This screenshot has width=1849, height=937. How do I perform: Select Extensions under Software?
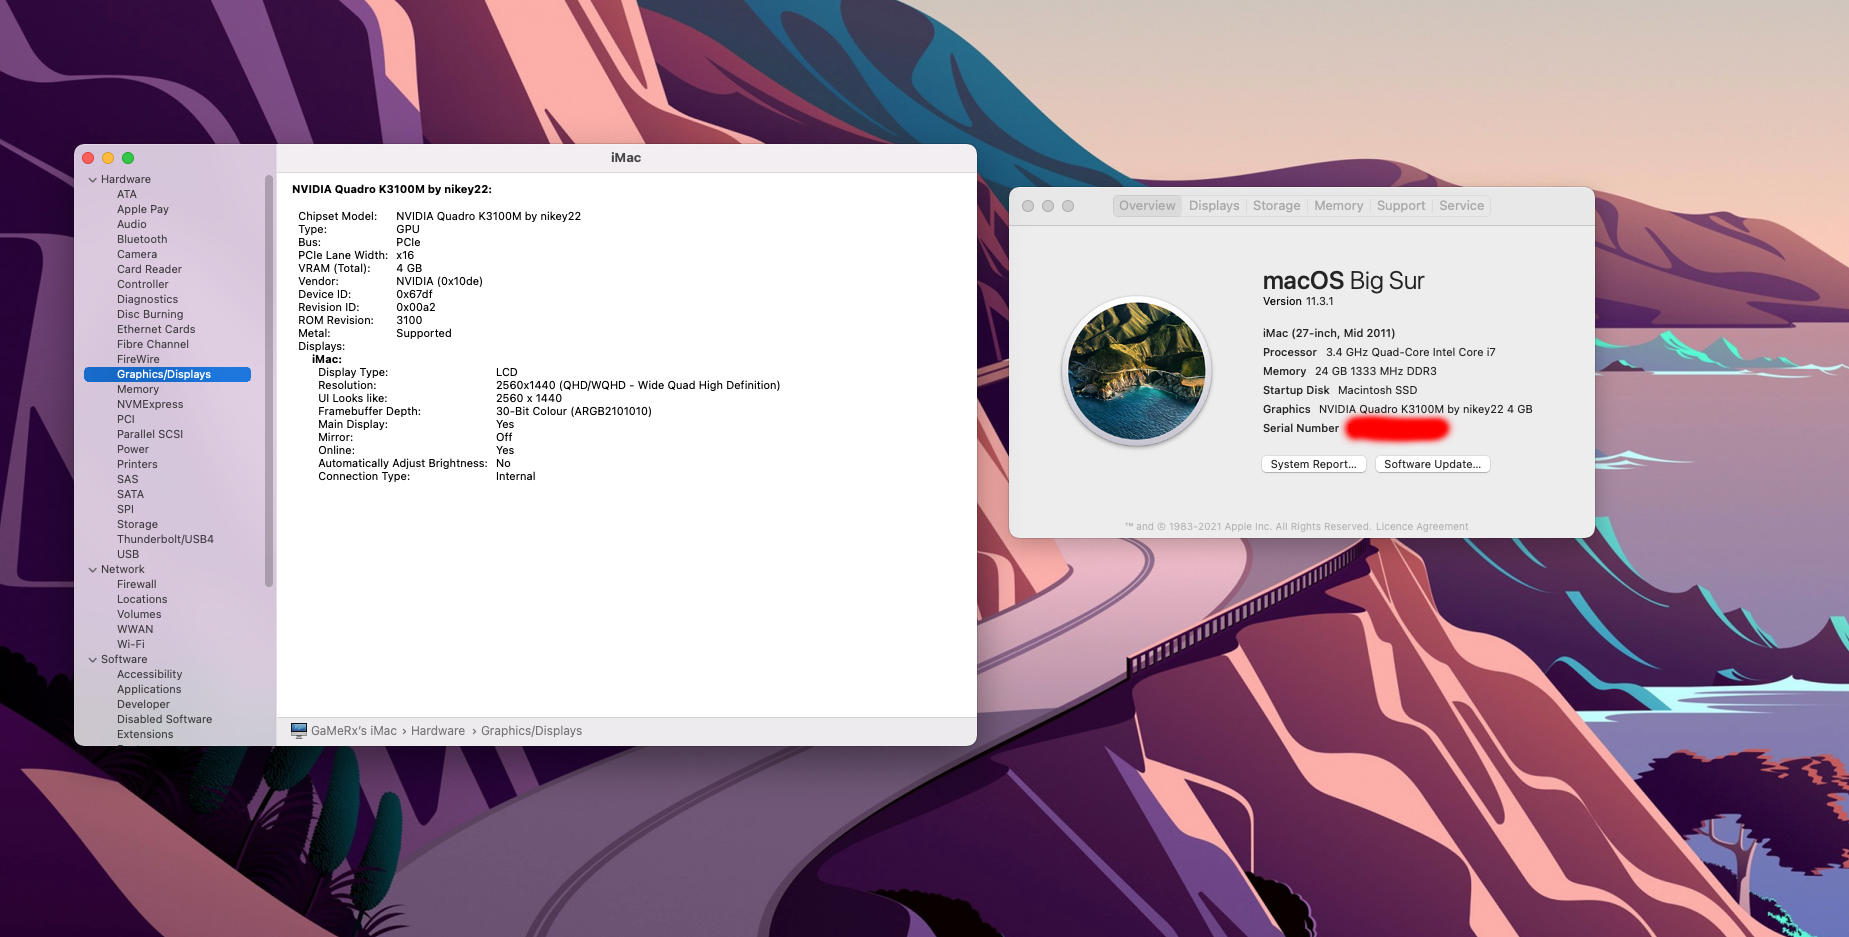145,735
